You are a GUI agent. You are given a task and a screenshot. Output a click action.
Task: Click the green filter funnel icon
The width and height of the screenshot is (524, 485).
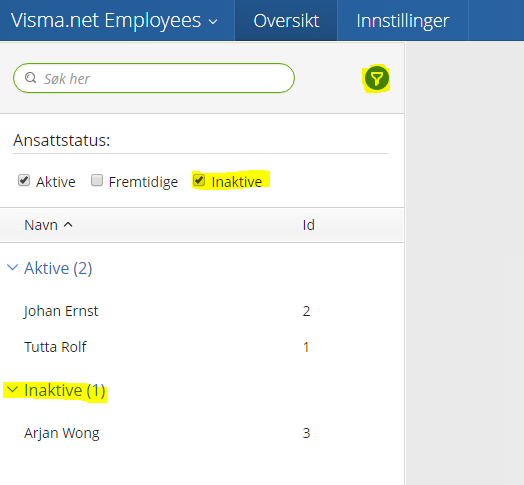point(377,79)
